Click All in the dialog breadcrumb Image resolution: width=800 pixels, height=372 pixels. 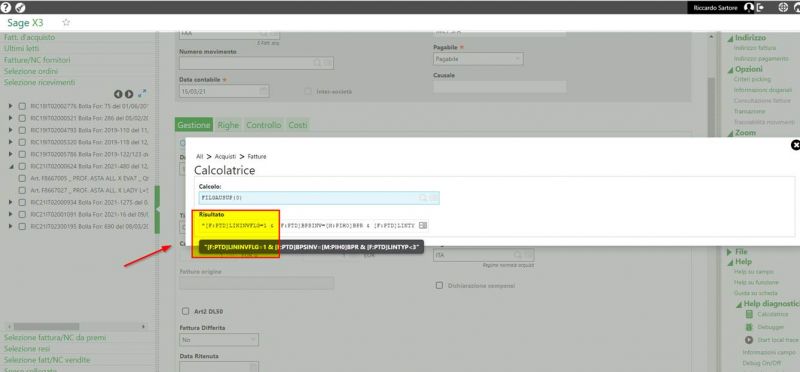(199, 157)
